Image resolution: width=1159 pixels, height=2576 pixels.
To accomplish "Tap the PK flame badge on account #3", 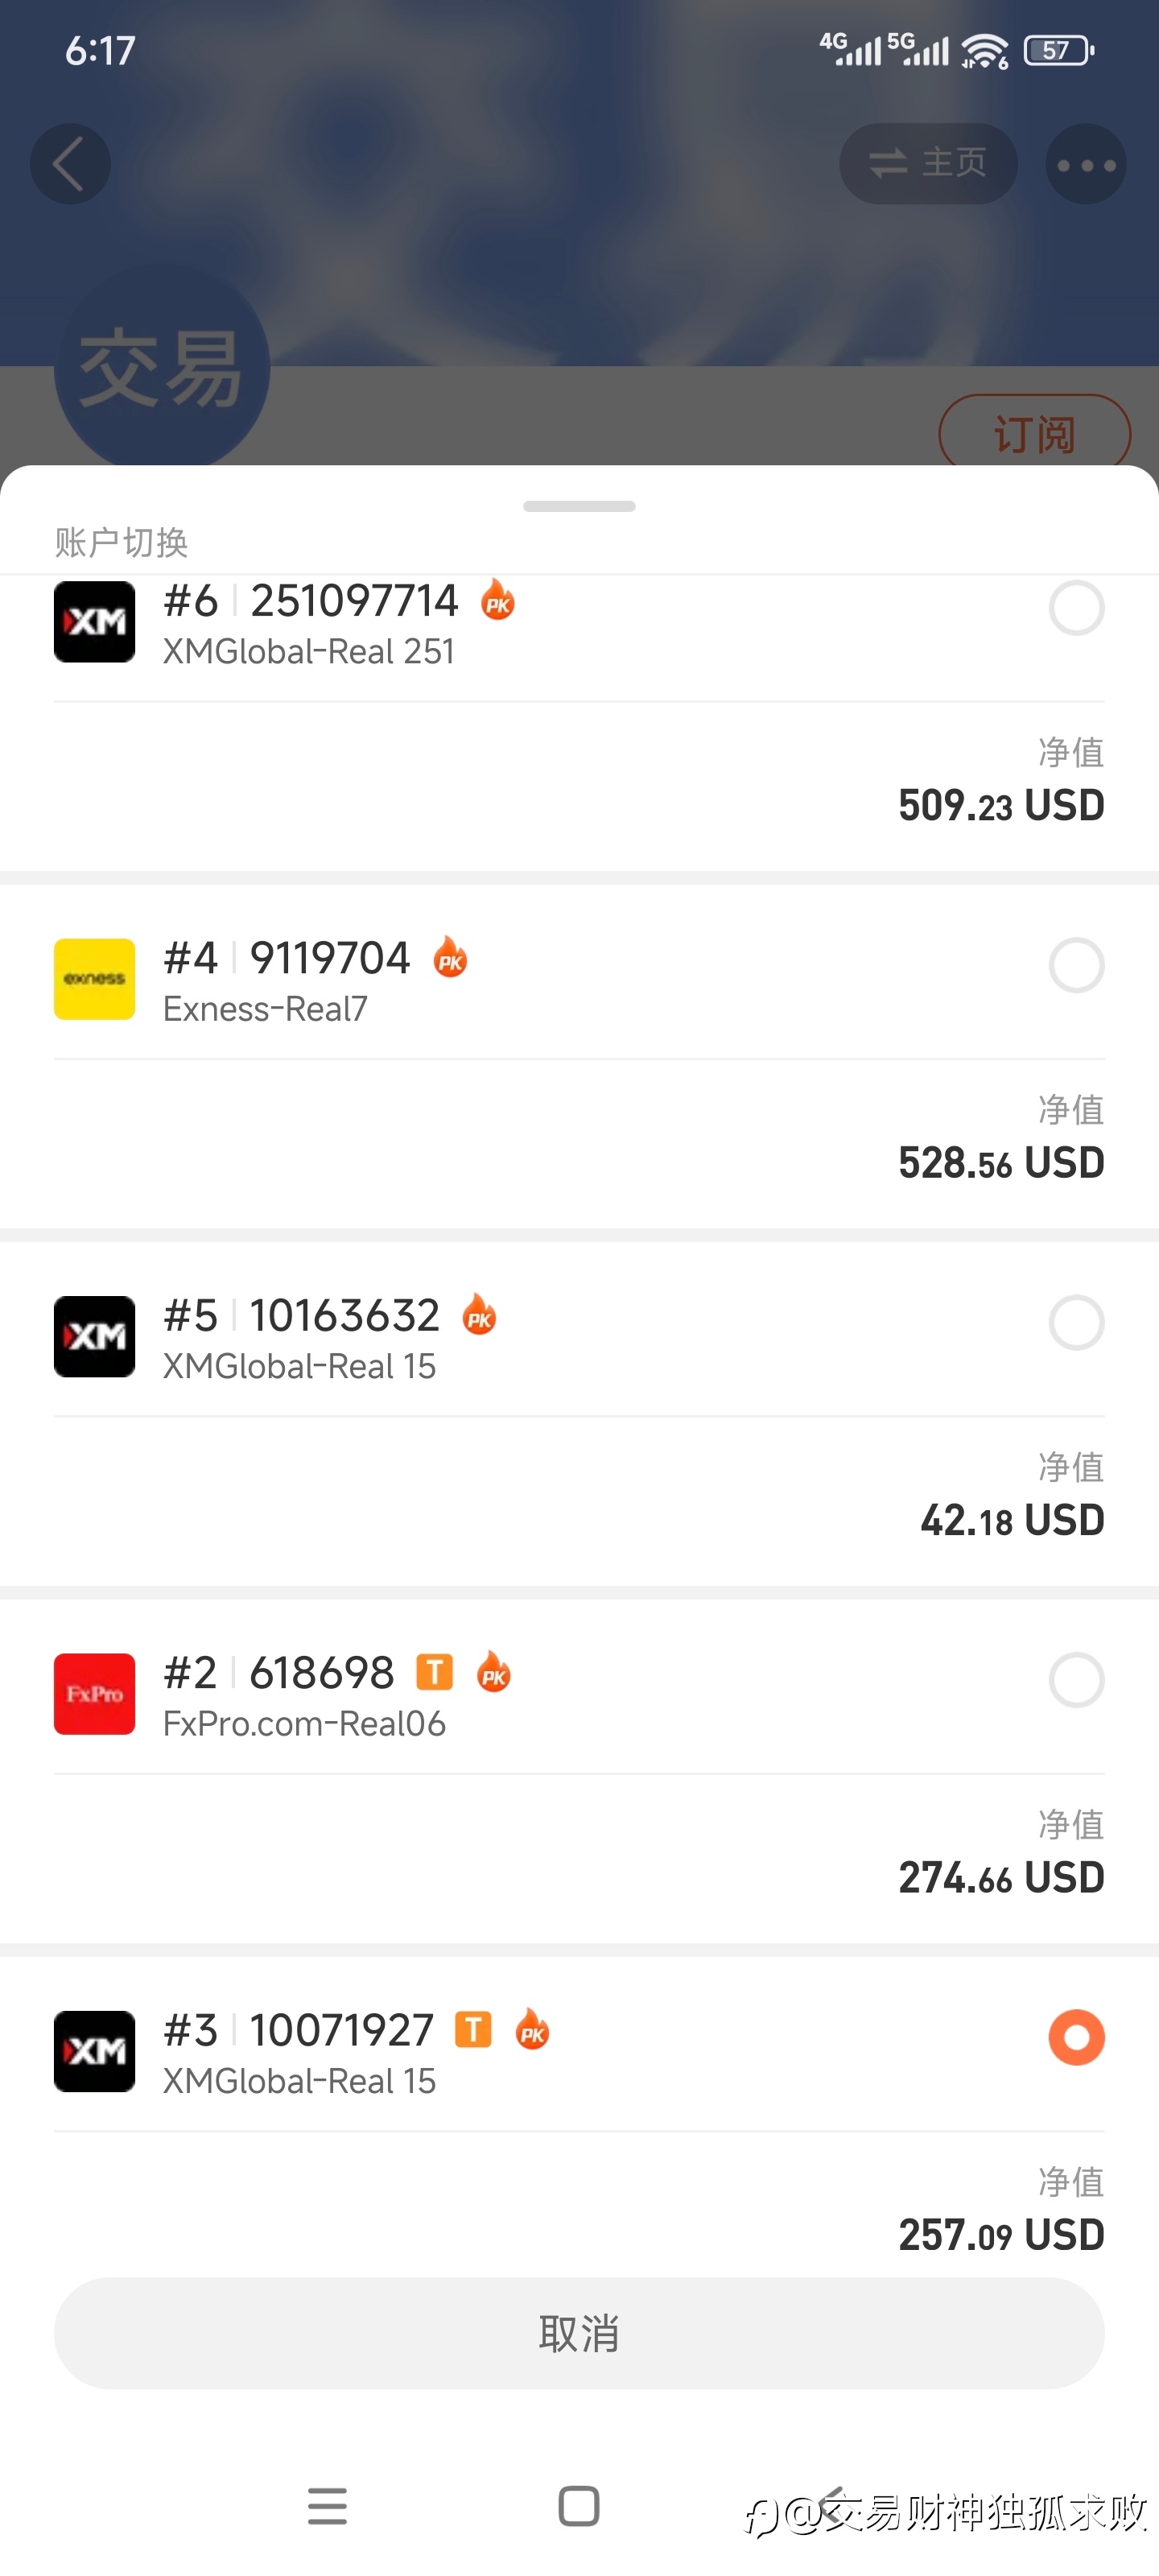I will pyautogui.click(x=532, y=2029).
